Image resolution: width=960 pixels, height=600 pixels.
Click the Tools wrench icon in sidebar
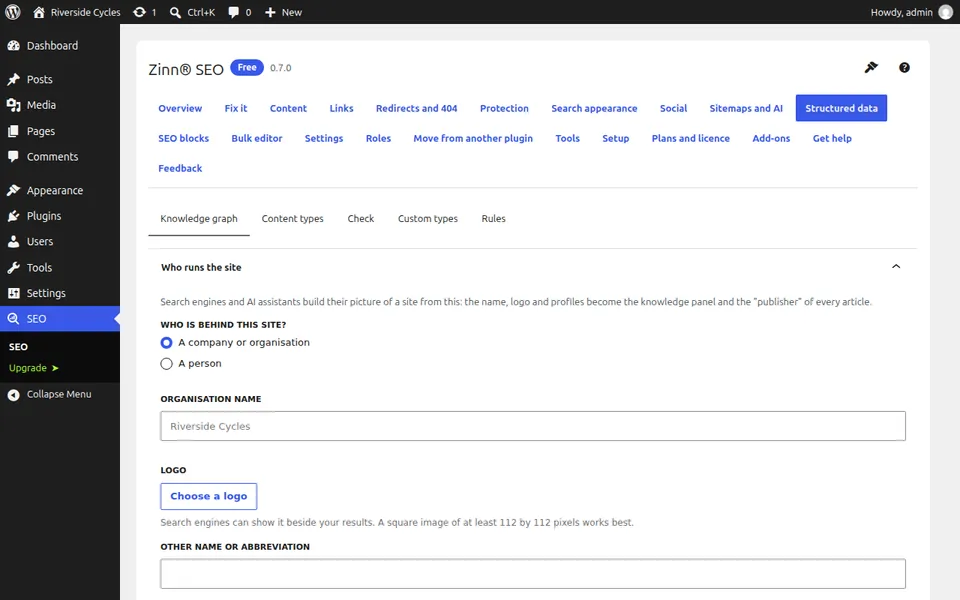click(x=13, y=268)
